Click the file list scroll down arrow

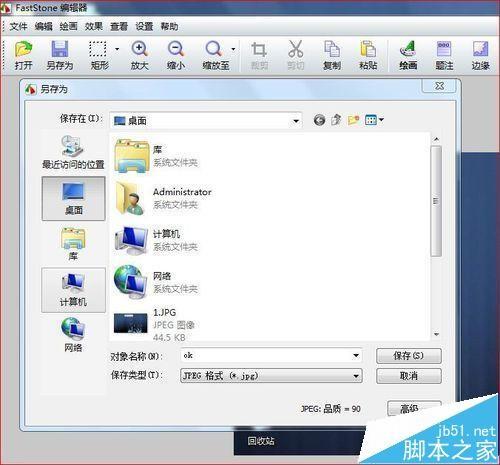(x=436, y=334)
